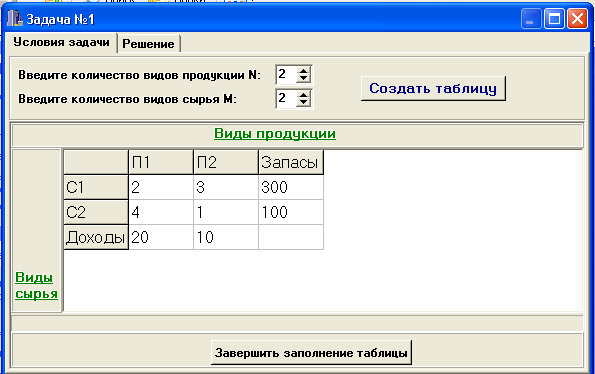Switch to the Решение tab

click(x=148, y=44)
